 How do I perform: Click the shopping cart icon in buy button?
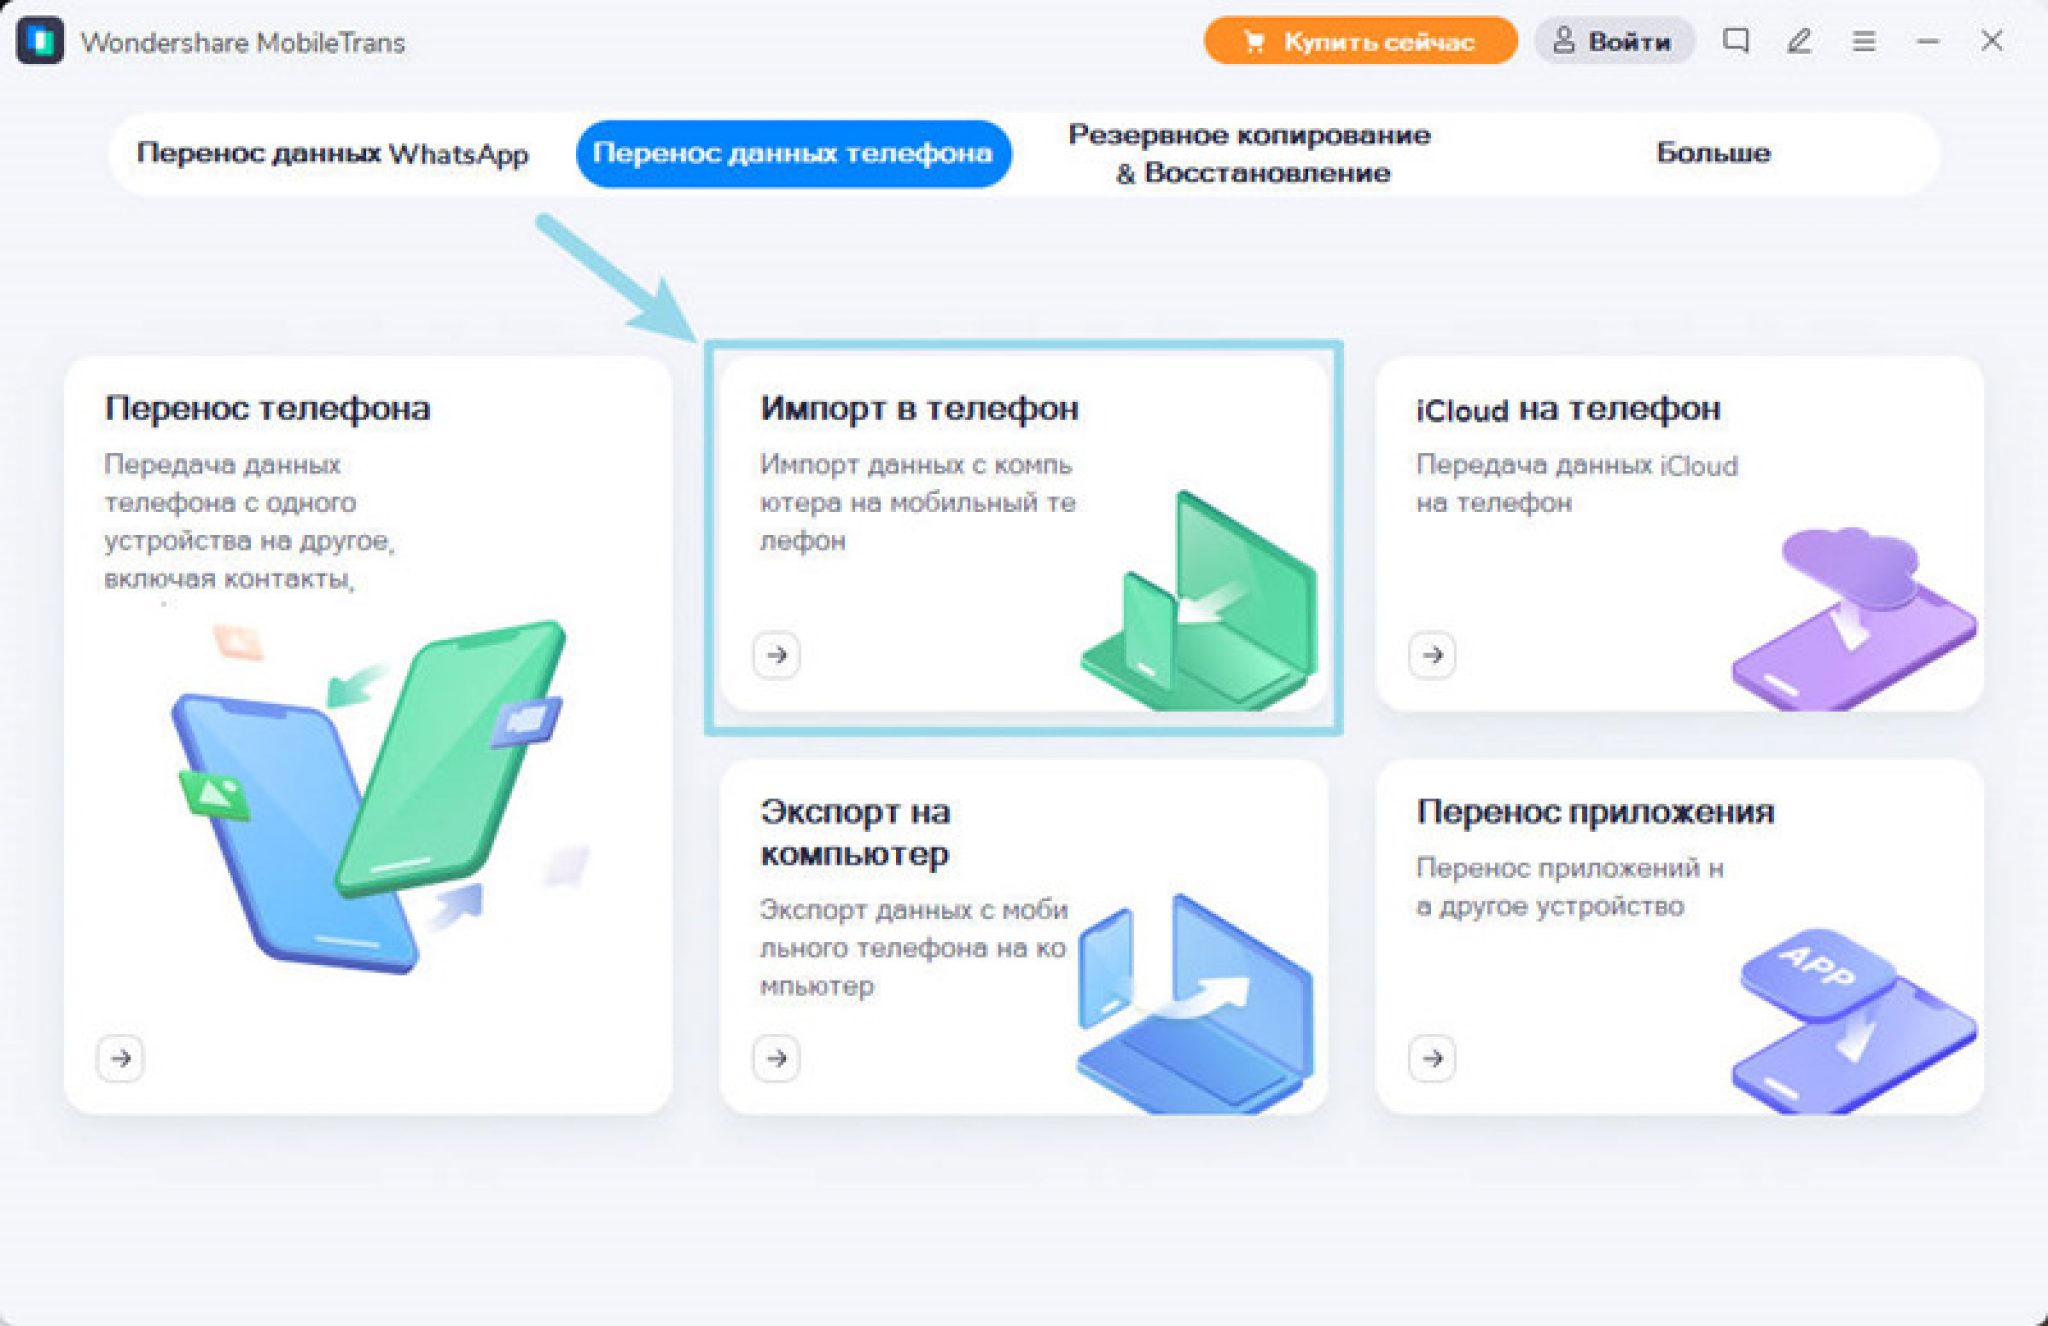1254,41
